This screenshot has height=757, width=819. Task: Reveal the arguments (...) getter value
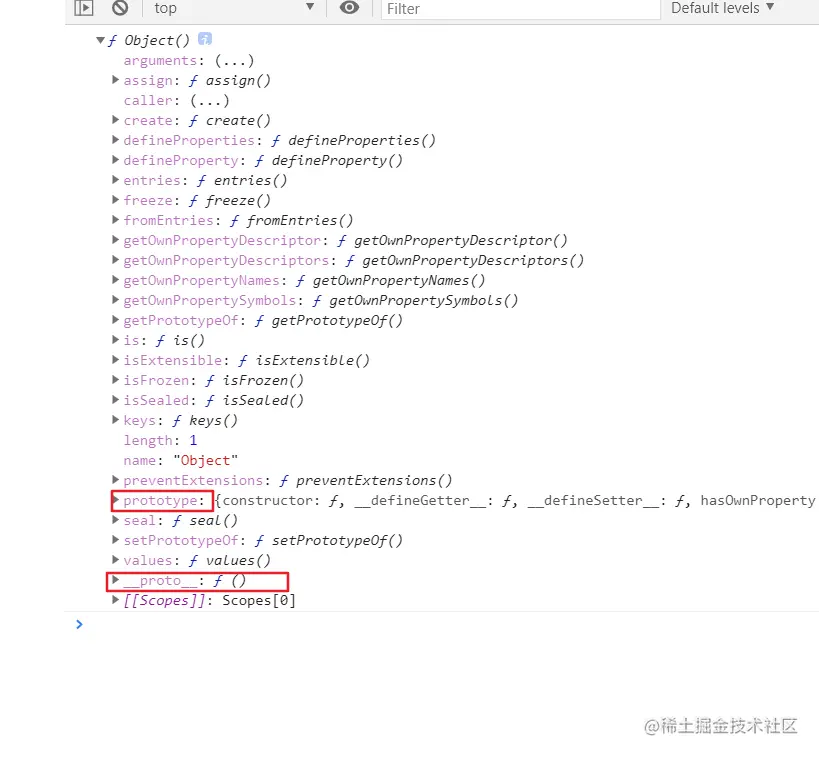[235, 61]
